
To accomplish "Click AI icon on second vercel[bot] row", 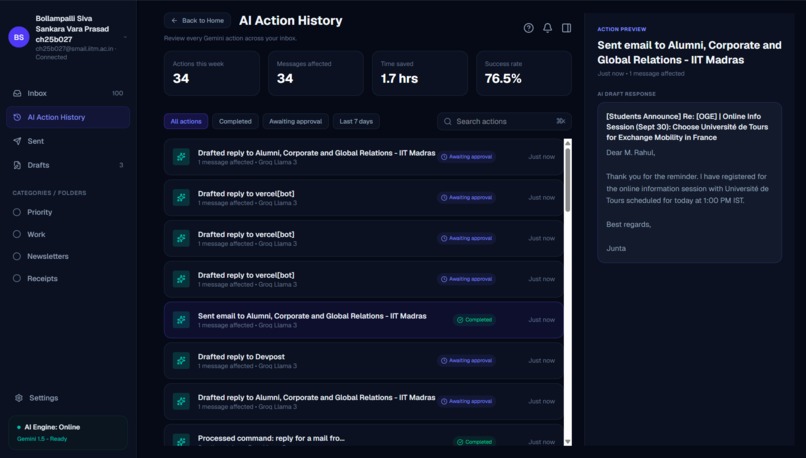I will (181, 238).
